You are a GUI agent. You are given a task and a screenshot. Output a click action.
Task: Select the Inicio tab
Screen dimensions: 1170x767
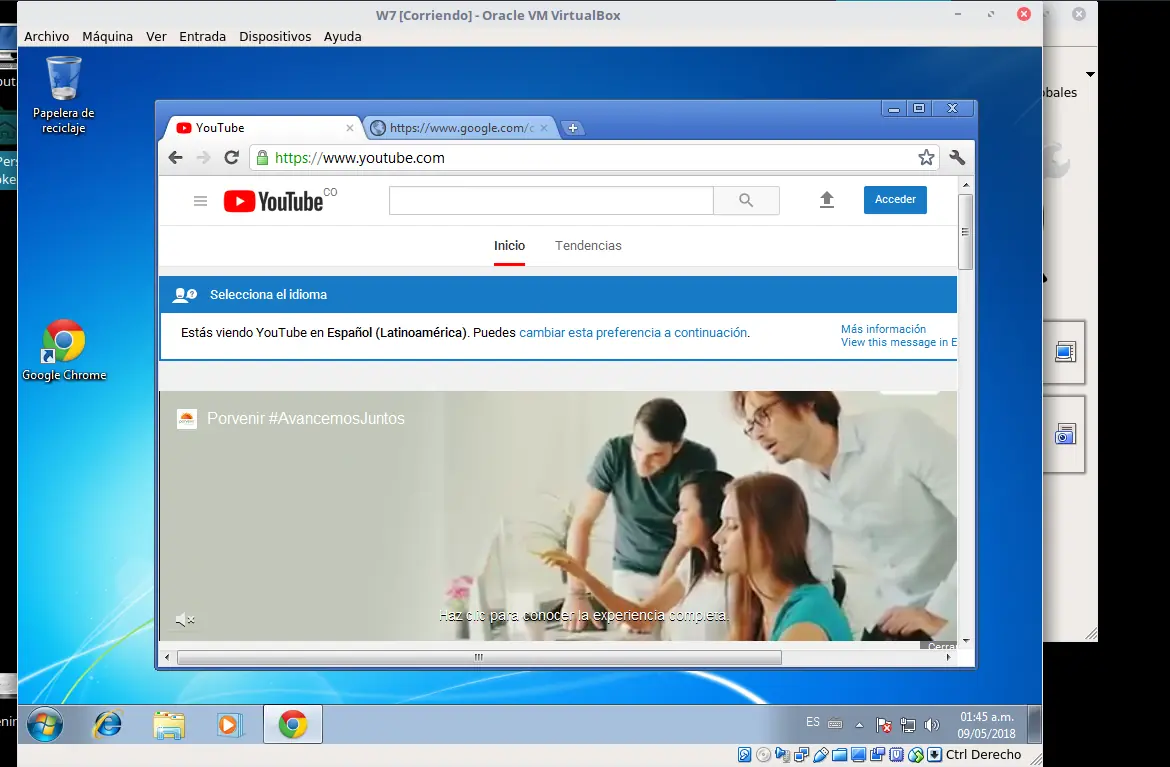510,245
